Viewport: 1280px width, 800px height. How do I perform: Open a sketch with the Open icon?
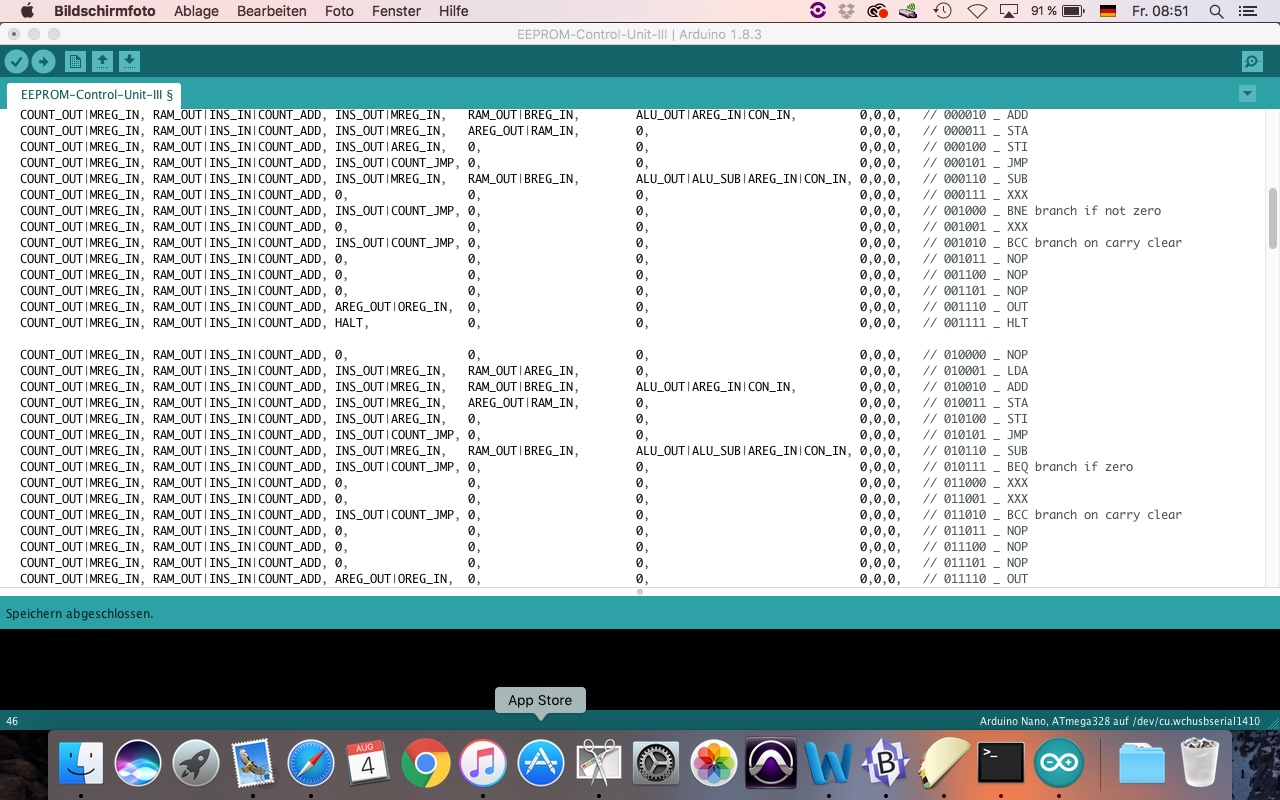click(x=102, y=62)
